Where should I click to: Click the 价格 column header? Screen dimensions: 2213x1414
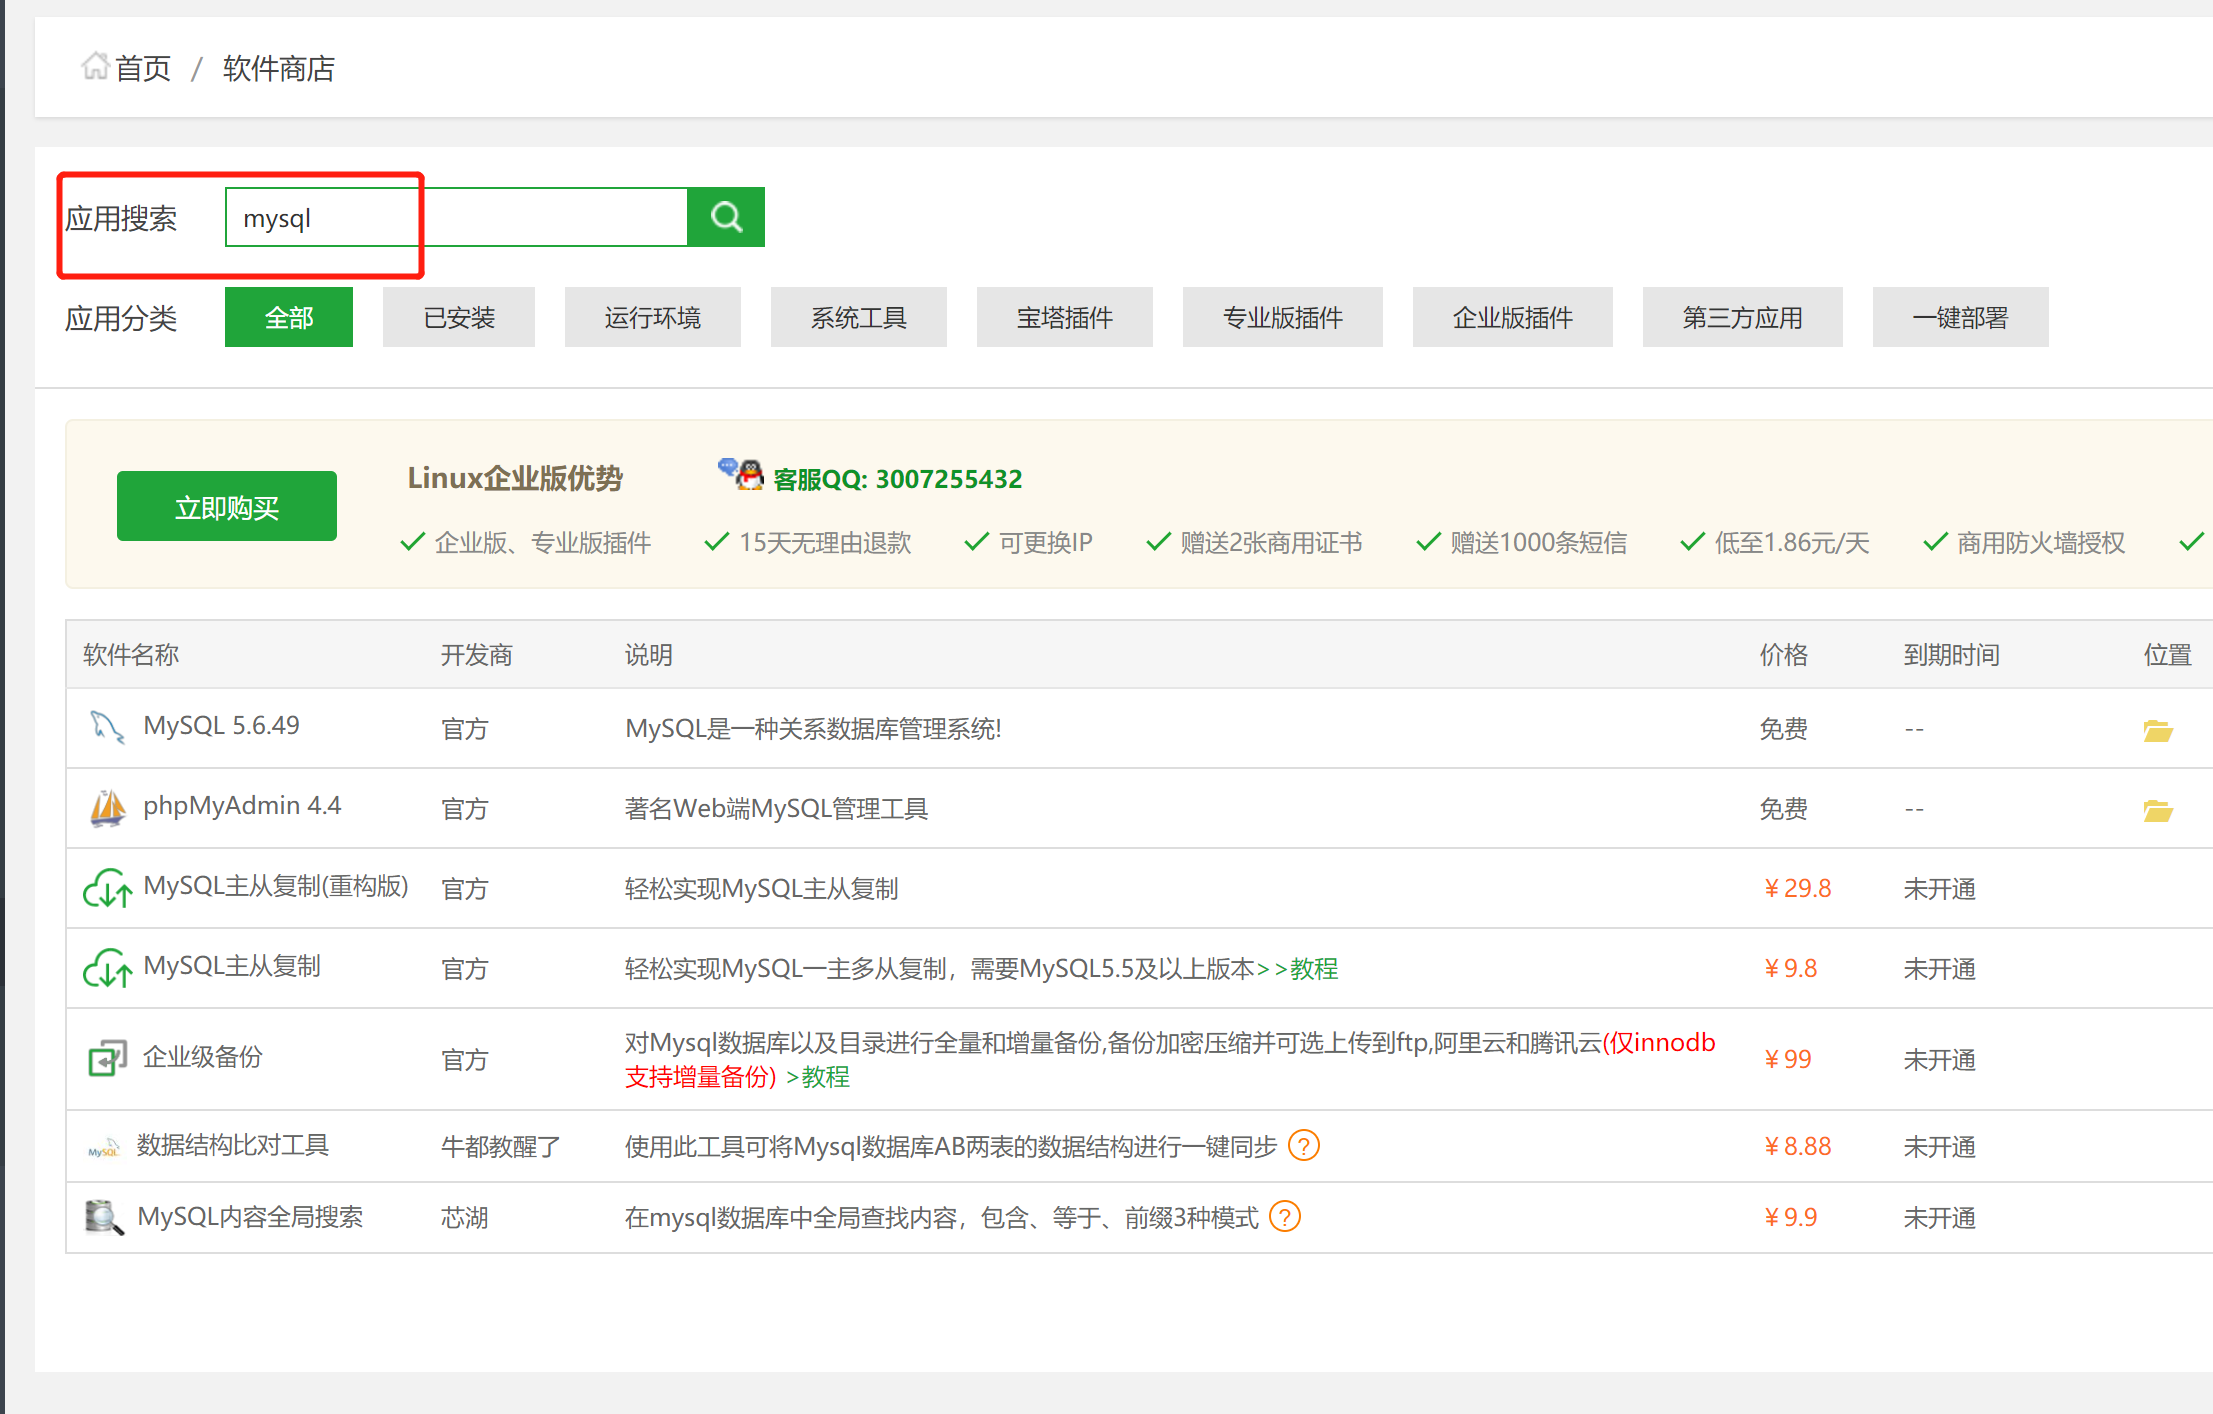[1784, 655]
